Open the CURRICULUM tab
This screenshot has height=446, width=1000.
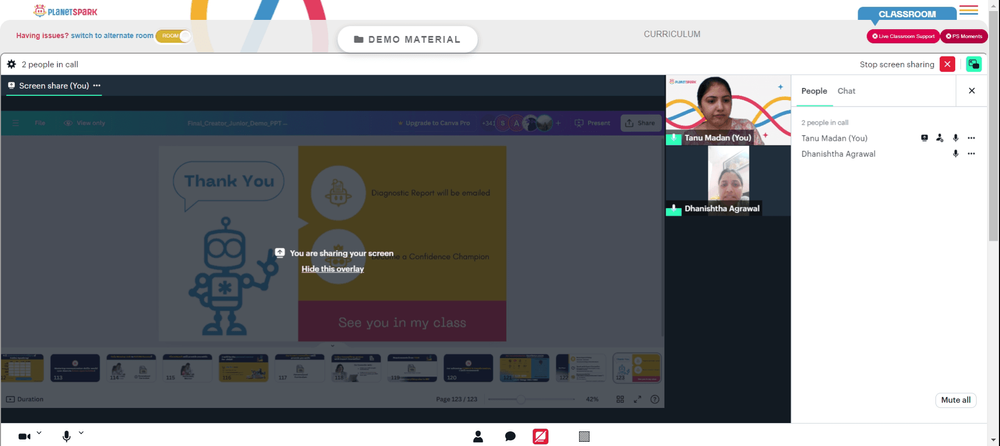672,34
